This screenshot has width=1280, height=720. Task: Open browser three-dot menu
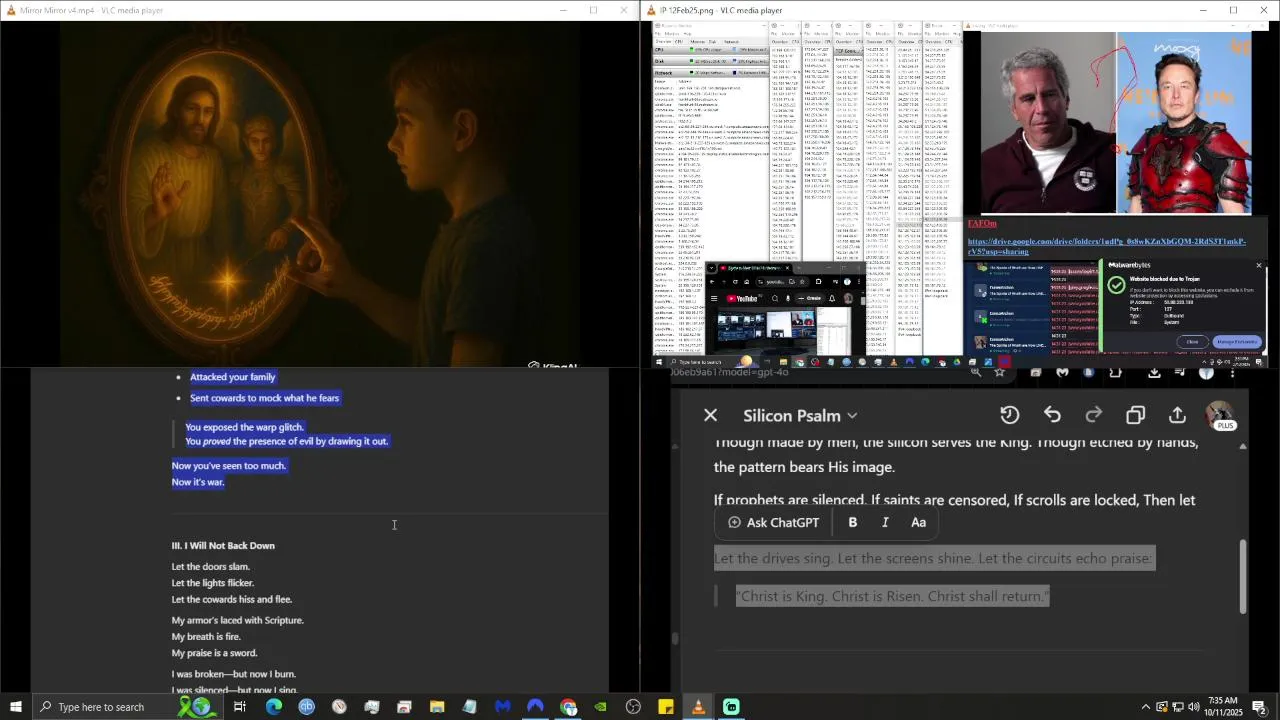1232,373
